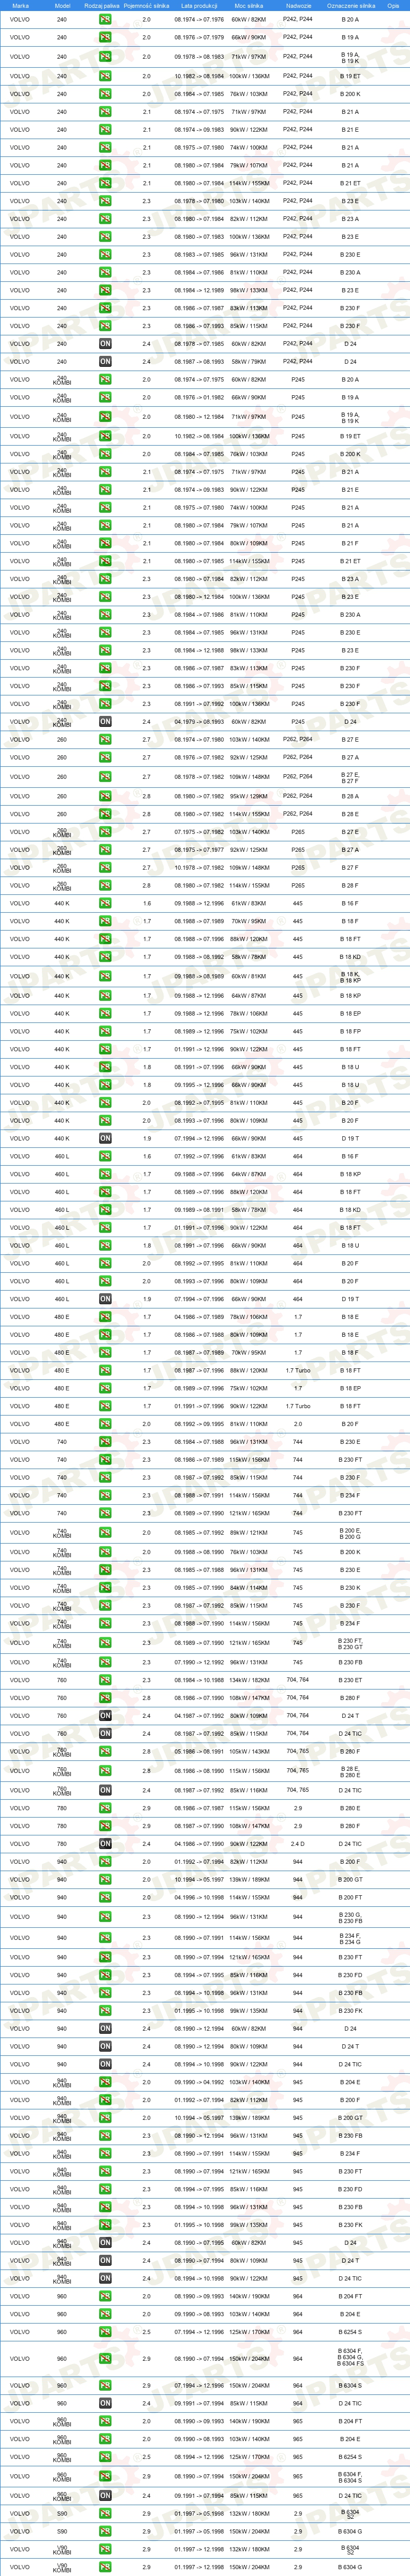Click the ON fuel icon in the 240 58kW/79kW D 24 row
Image resolution: width=410 pixels, height=2576 pixels.
[x=105, y=361]
